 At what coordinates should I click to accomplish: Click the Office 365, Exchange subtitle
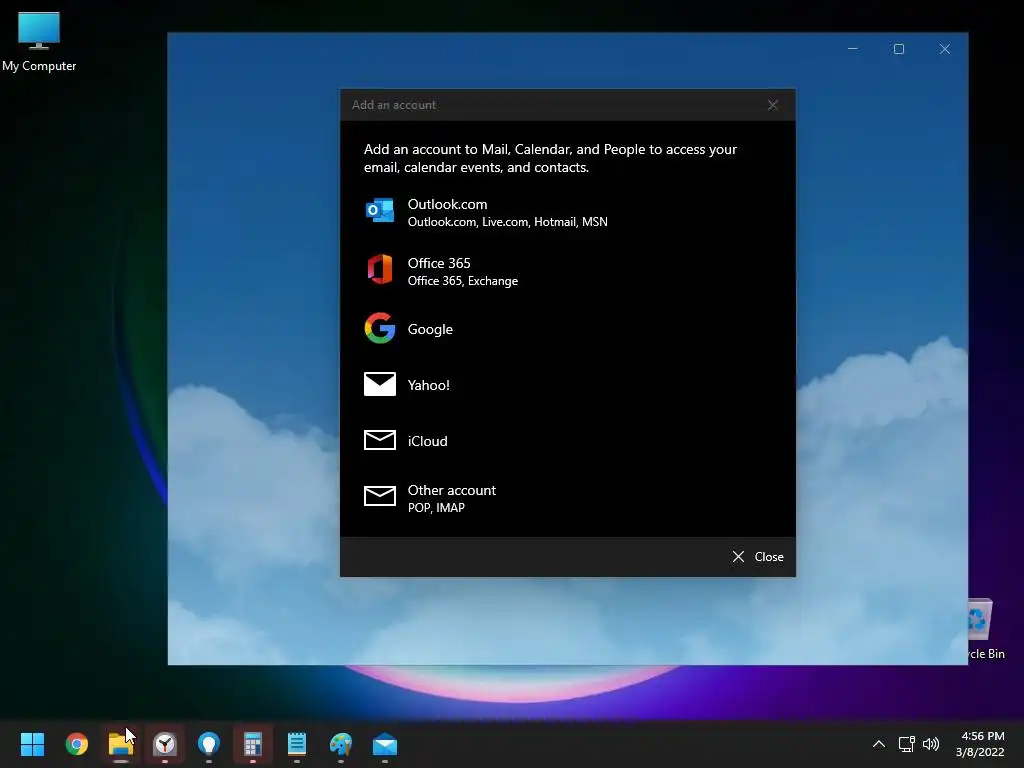pyautogui.click(x=462, y=281)
